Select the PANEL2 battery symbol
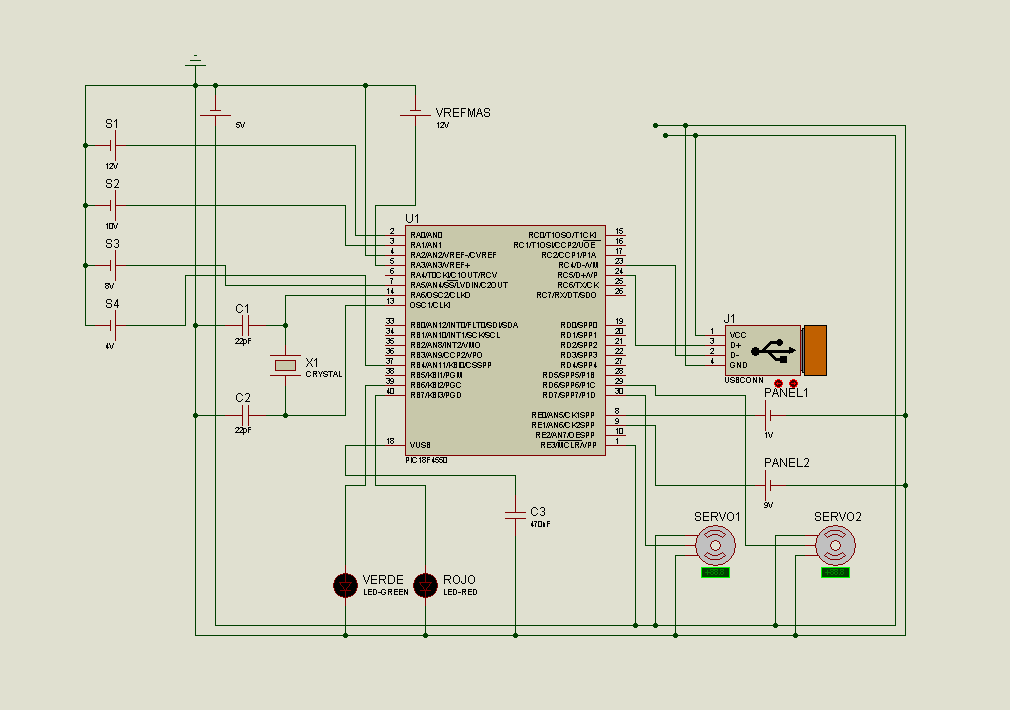Screen dimensions: 1010x710 (x=768, y=485)
